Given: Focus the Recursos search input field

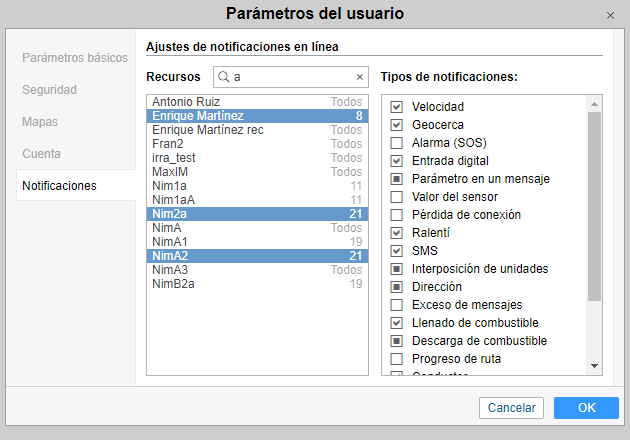Looking at the screenshot, I should [x=290, y=77].
